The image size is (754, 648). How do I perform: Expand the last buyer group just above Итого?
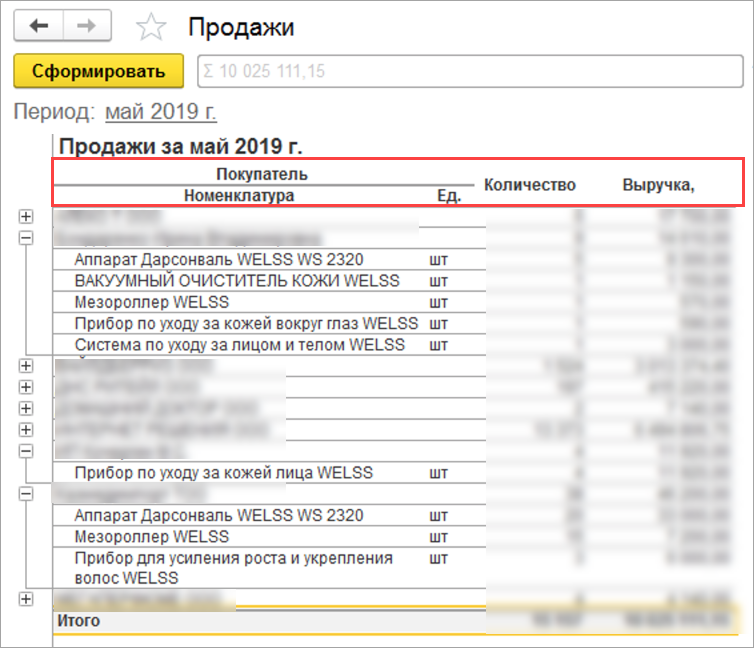pyautogui.click(x=26, y=598)
